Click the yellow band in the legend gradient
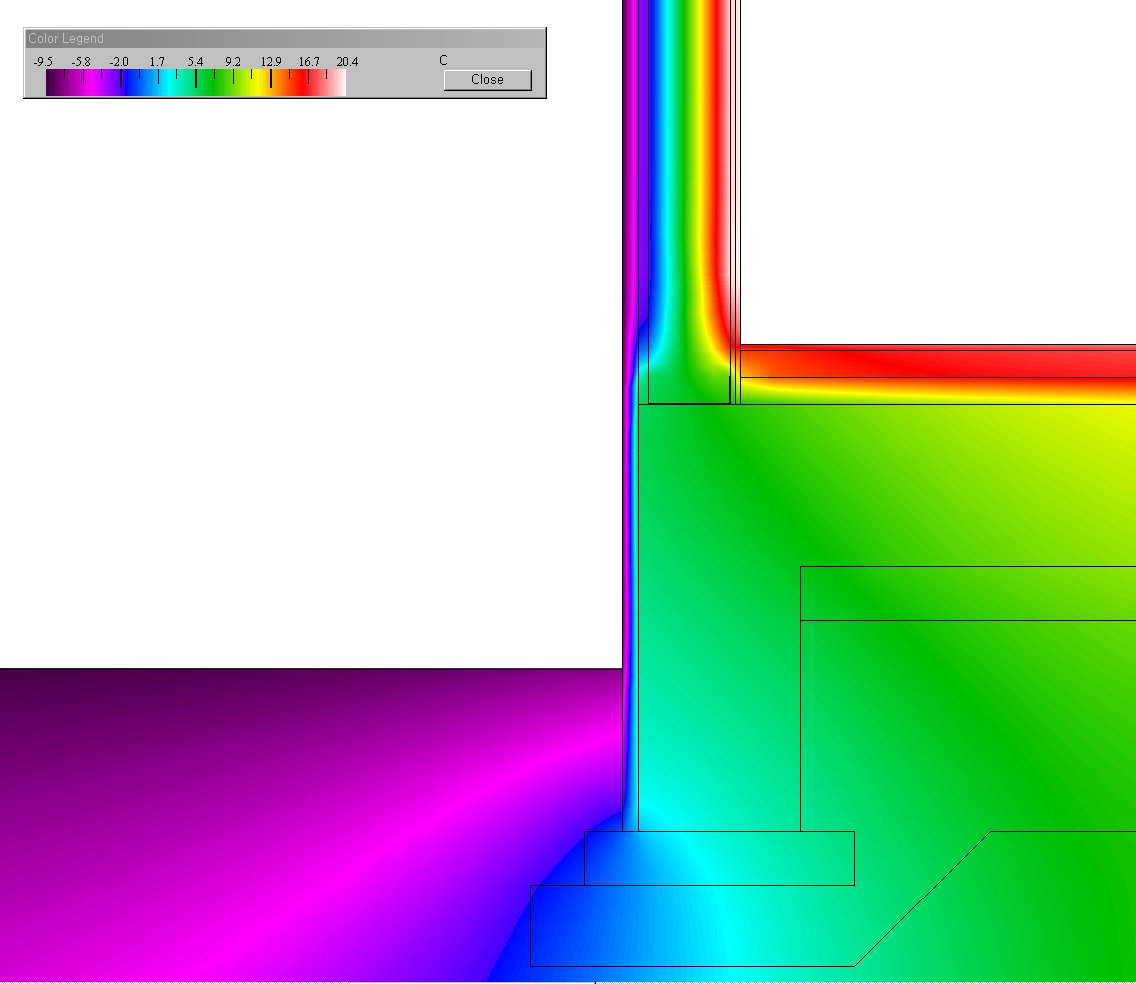Image resolution: width=1136 pixels, height=984 pixels. click(x=262, y=85)
